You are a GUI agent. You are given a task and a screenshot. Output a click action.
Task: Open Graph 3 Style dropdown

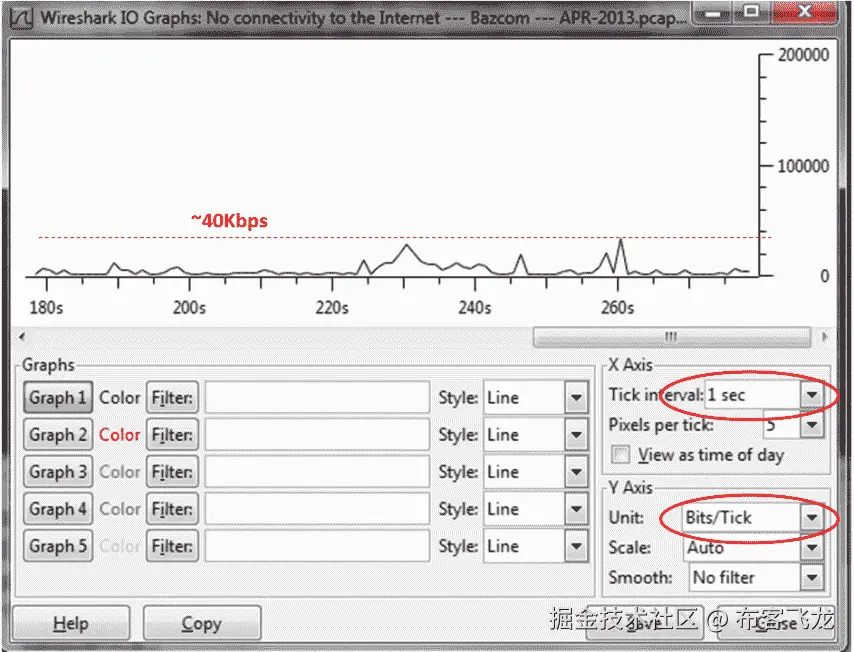point(576,472)
